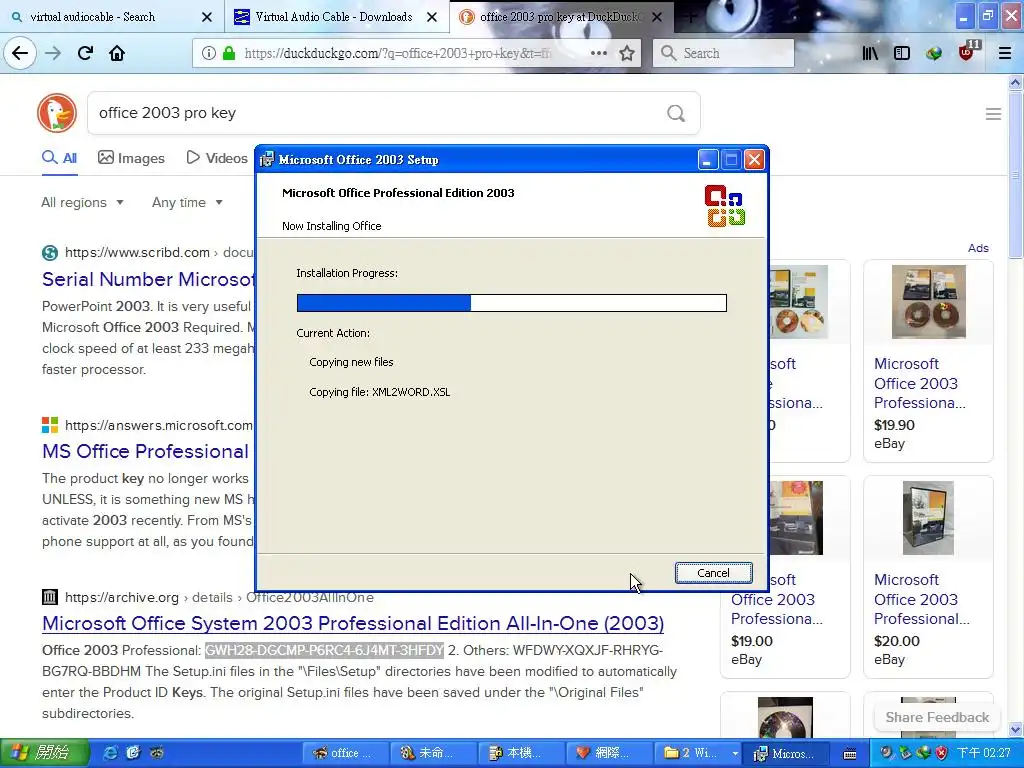Screen dimensions: 1024x768
Task: Bookmark this page with the star icon
Action: [x=627, y=53]
